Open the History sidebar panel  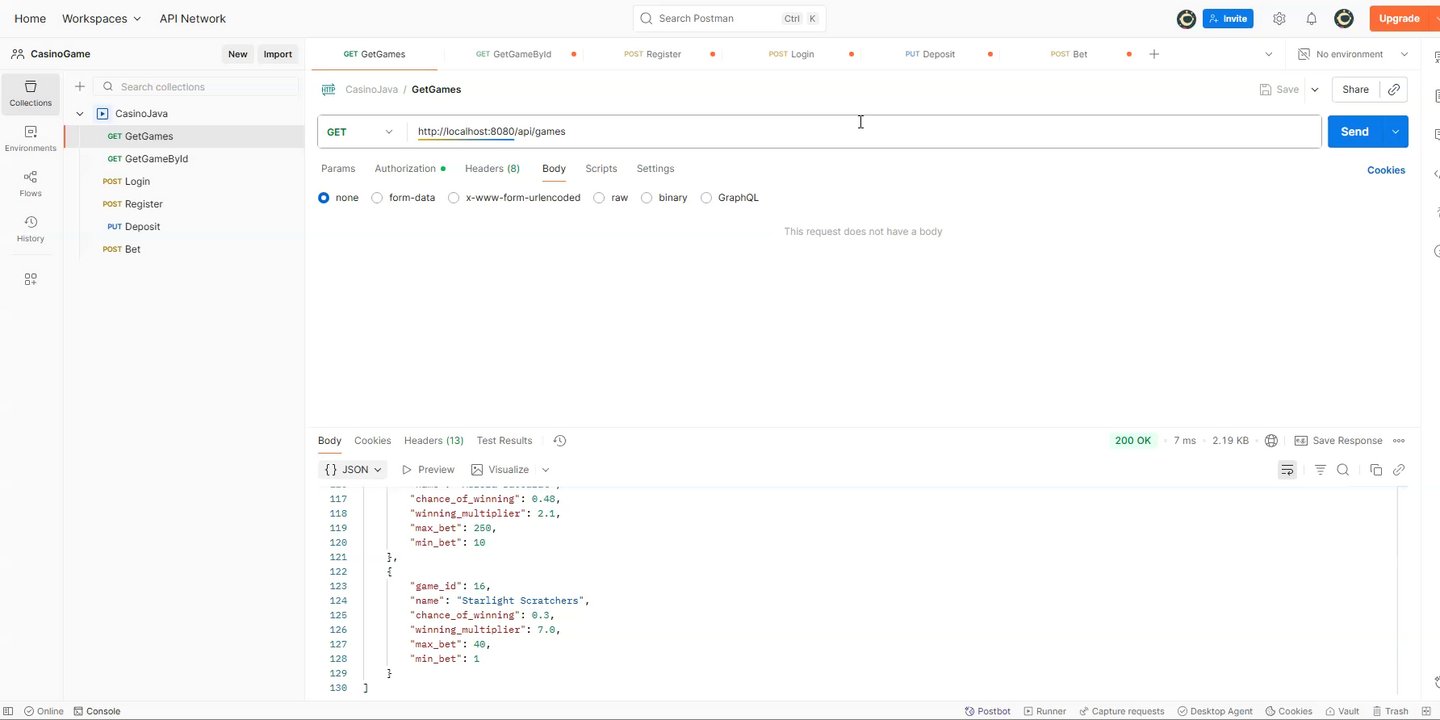tap(30, 229)
